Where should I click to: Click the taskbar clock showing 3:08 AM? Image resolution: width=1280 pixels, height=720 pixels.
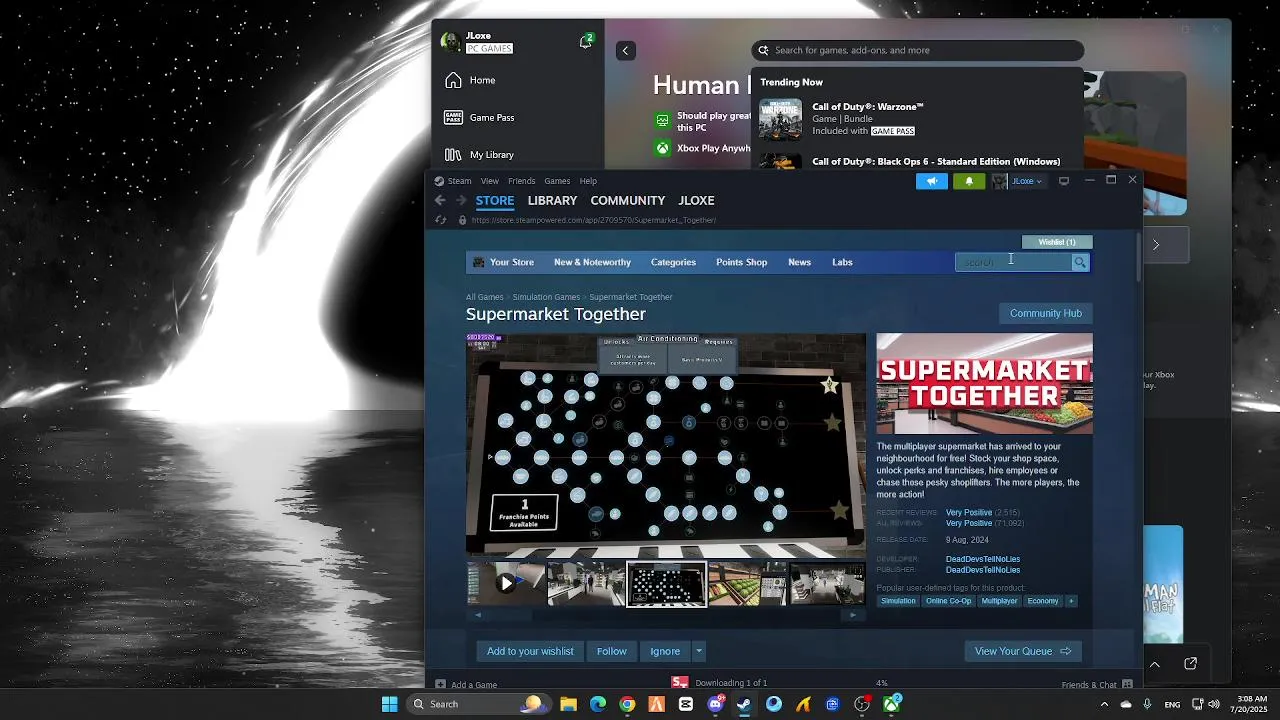tap(1249, 704)
